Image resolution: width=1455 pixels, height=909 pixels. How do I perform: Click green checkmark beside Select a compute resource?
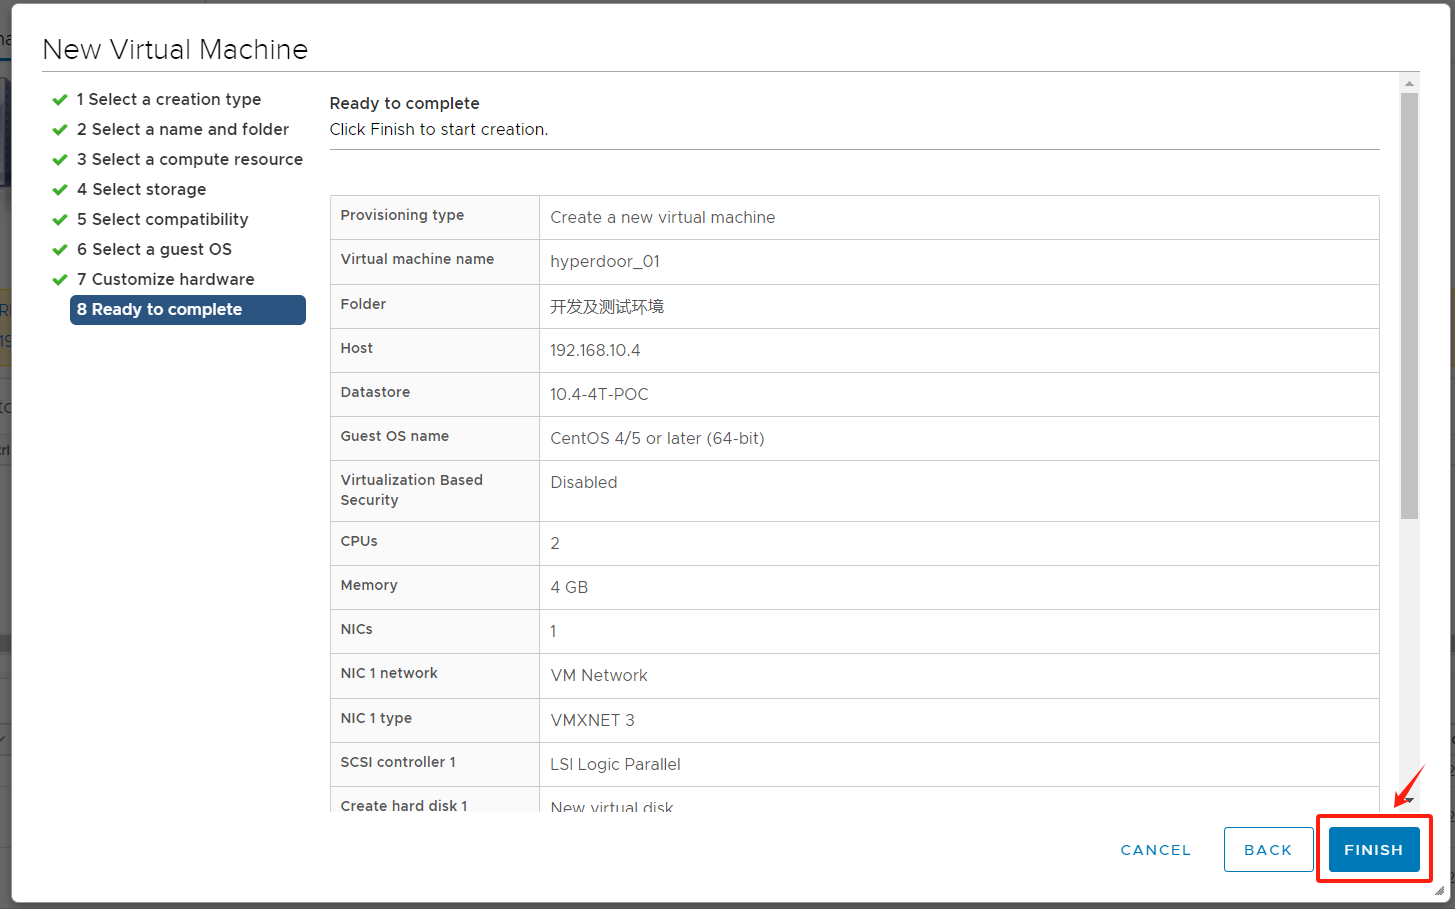(x=60, y=160)
